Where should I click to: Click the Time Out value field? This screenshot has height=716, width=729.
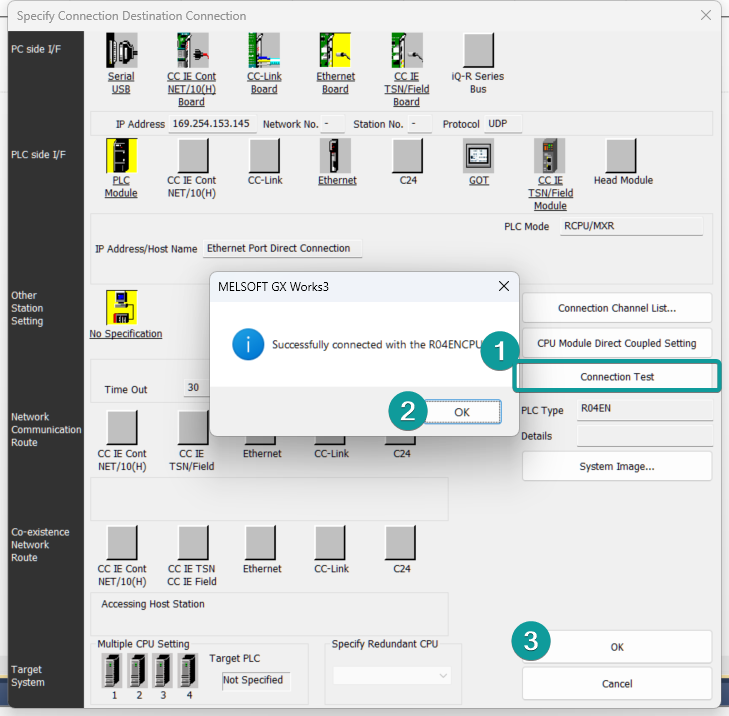pyautogui.click(x=196, y=388)
